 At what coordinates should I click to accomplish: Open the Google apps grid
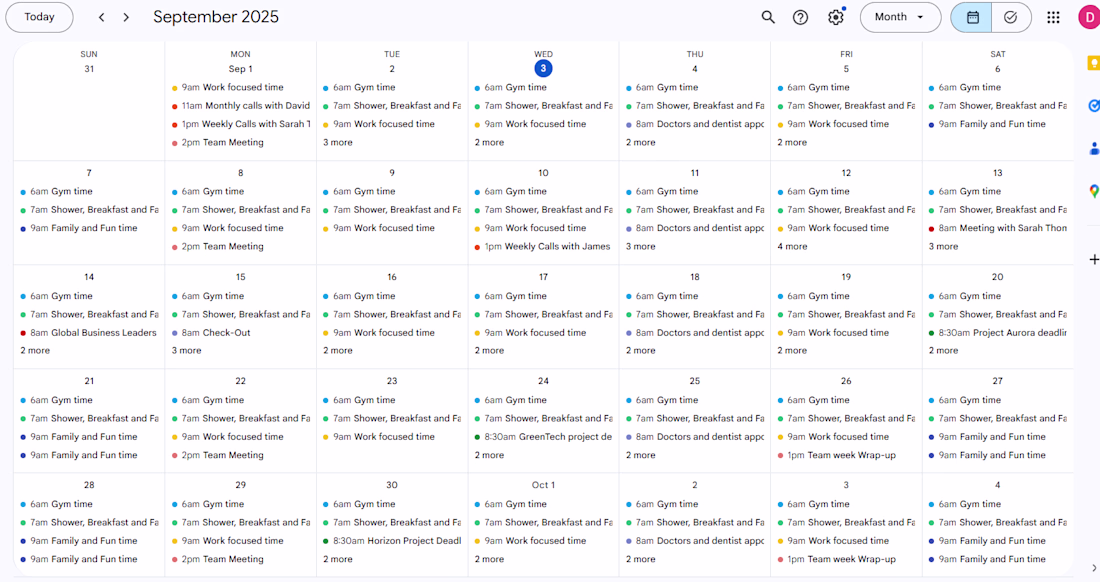(1053, 17)
